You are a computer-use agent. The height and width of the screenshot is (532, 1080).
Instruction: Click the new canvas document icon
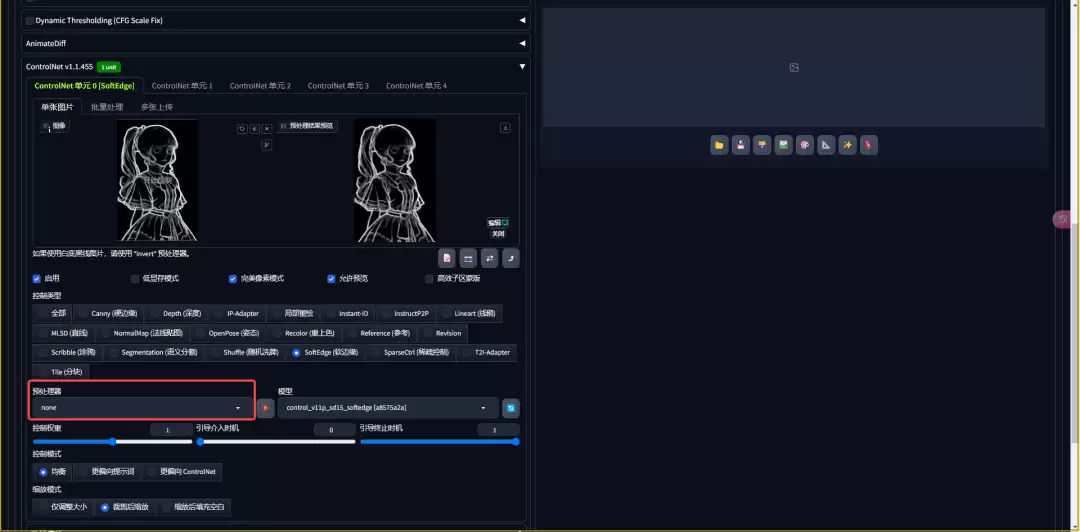pyautogui.click(x=447, y=258)
